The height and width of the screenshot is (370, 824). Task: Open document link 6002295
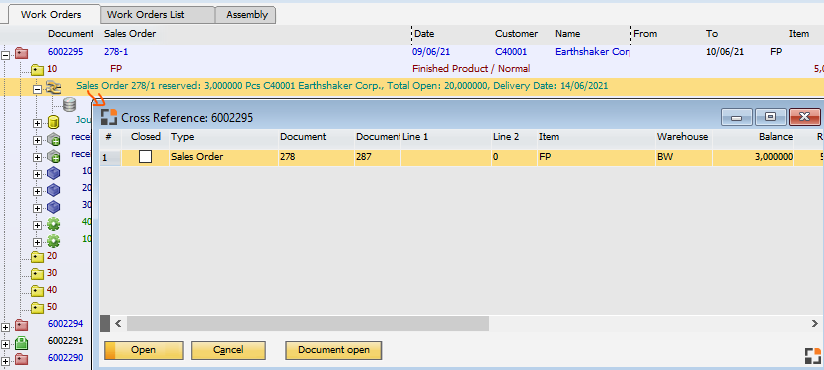click(x=66, y=52)
